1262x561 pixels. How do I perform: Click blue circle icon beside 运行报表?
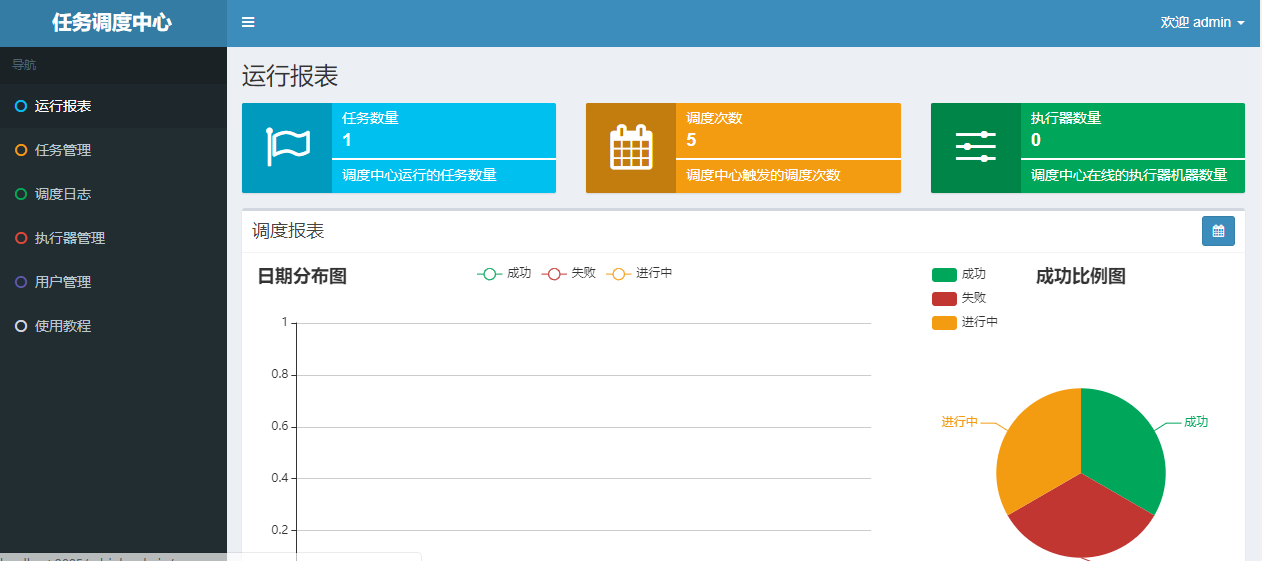pos(21,106)
